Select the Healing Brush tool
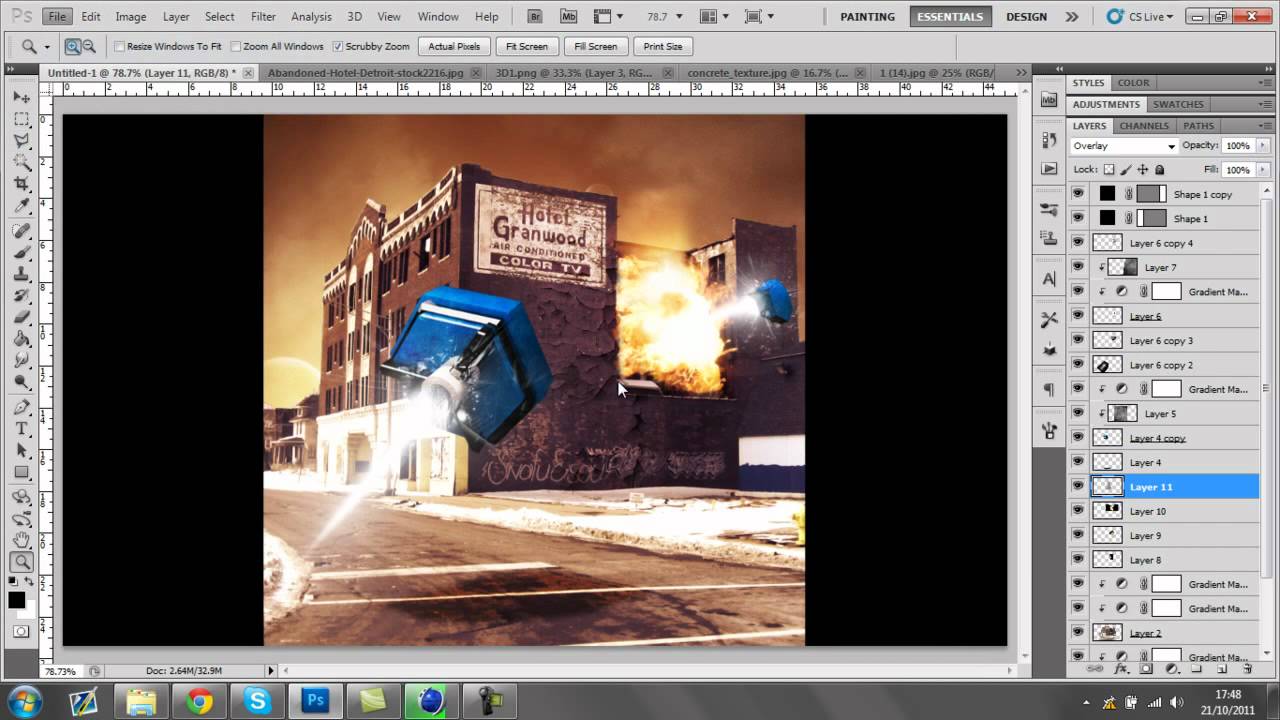 click(x=21, y=231)
